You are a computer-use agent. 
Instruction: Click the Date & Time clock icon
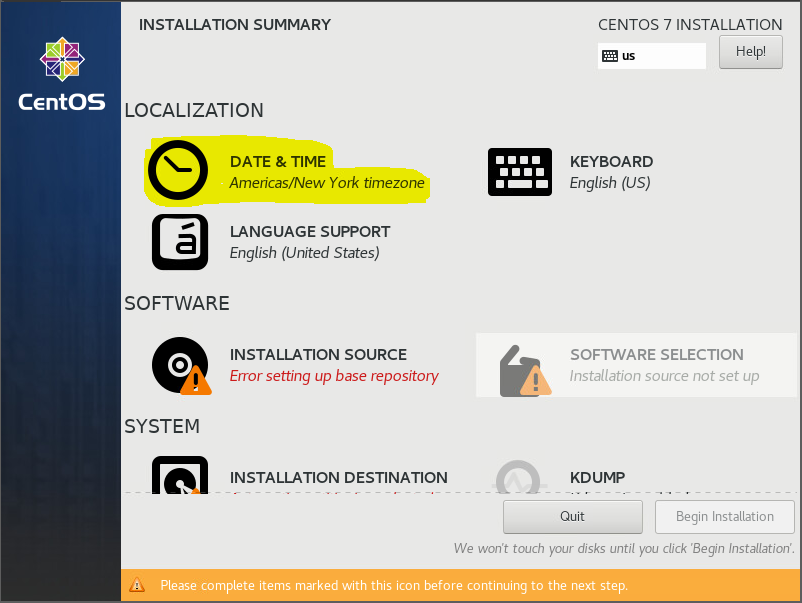(178, 170)
